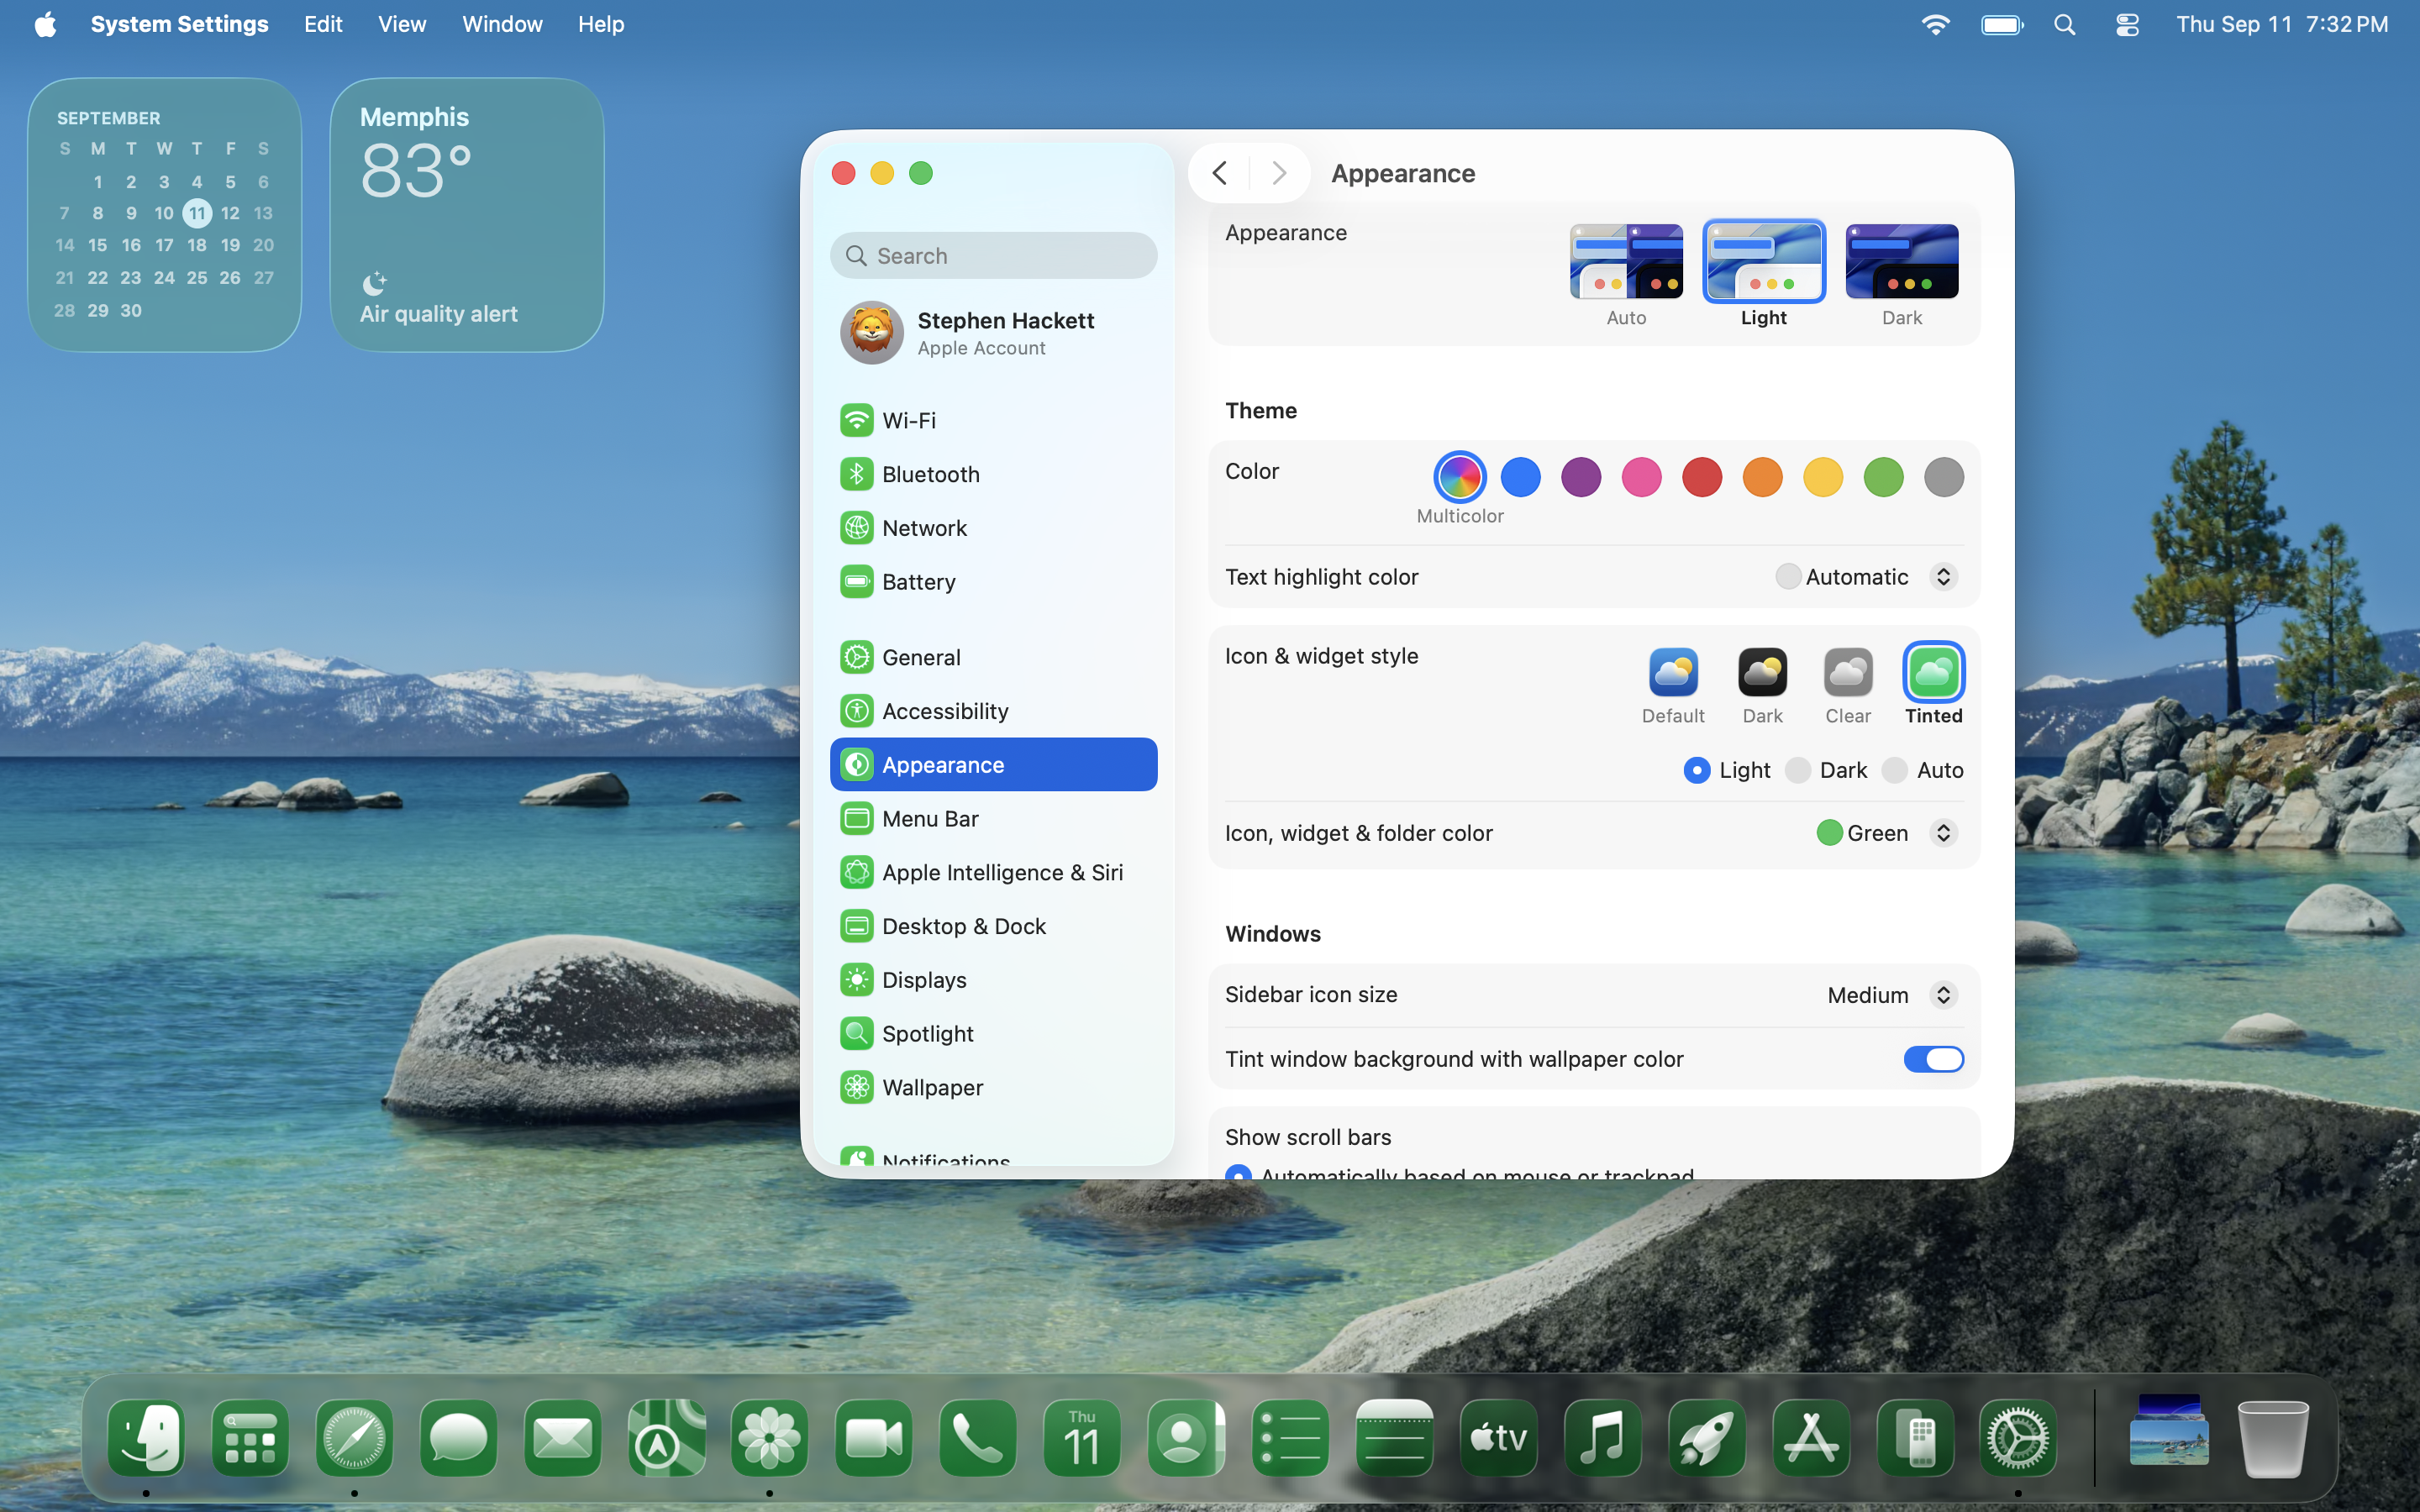
Task: Select Auto radio for icon style
Action: coord(1895,770)
